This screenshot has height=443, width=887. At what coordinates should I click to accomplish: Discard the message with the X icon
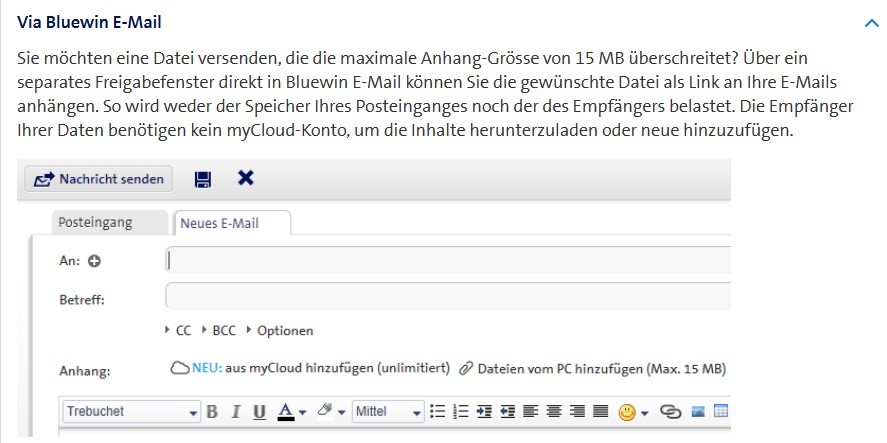point(245,178)
